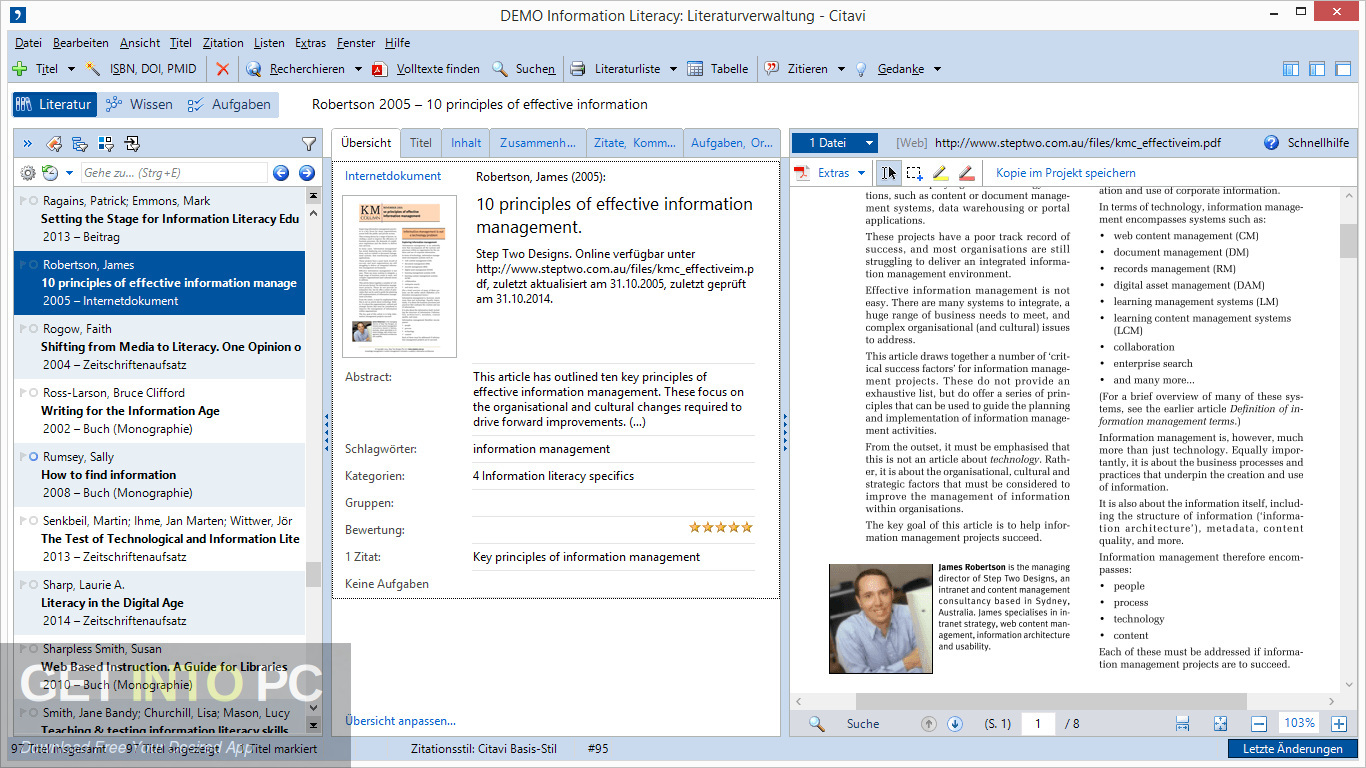Click Kopie im Projekt speichern link

(x=1066, y=173)
